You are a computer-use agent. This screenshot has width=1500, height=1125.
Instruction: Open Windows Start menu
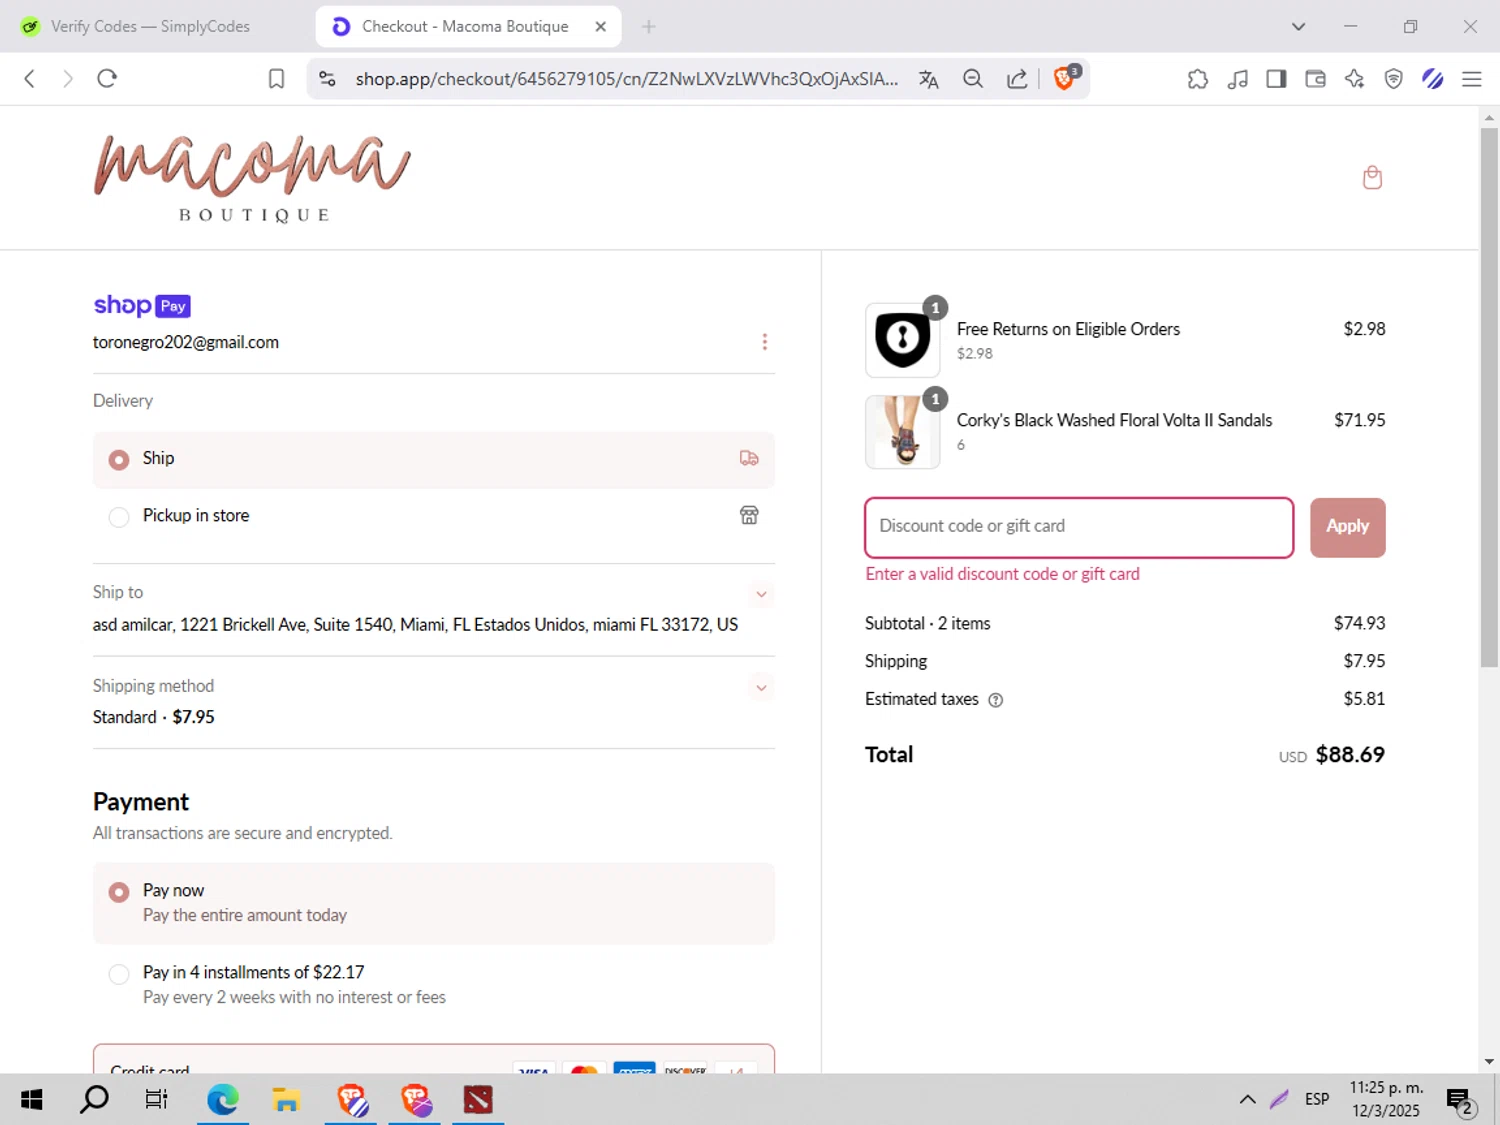point(32,1100)
